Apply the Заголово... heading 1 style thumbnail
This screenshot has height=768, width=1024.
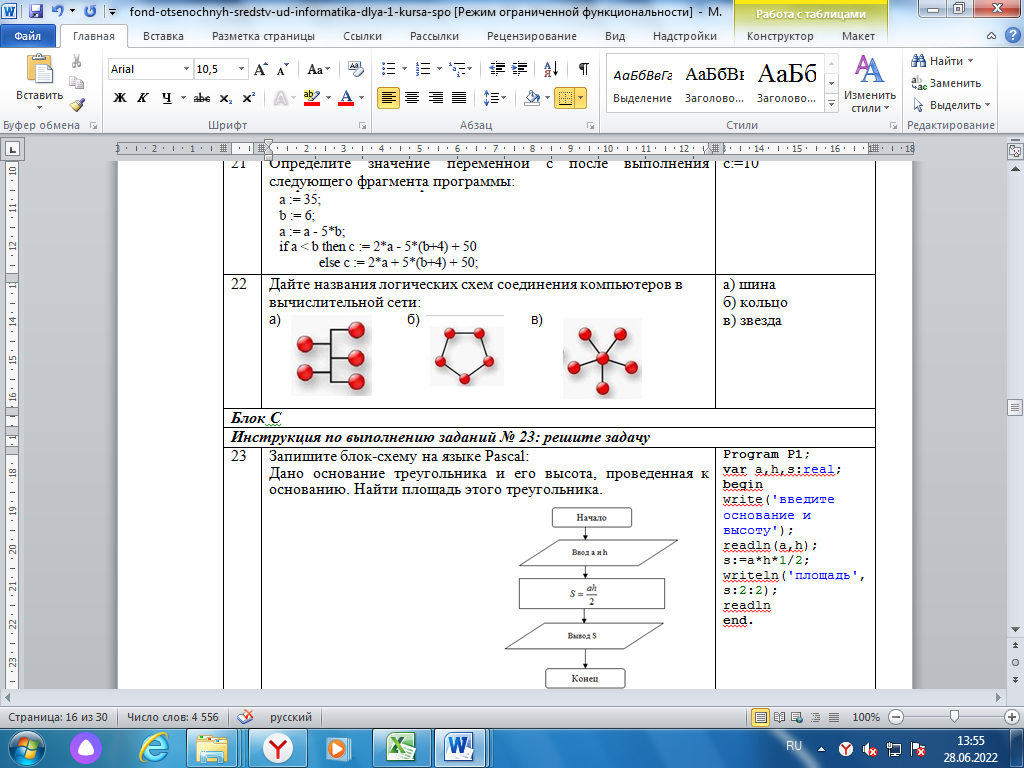714,81
